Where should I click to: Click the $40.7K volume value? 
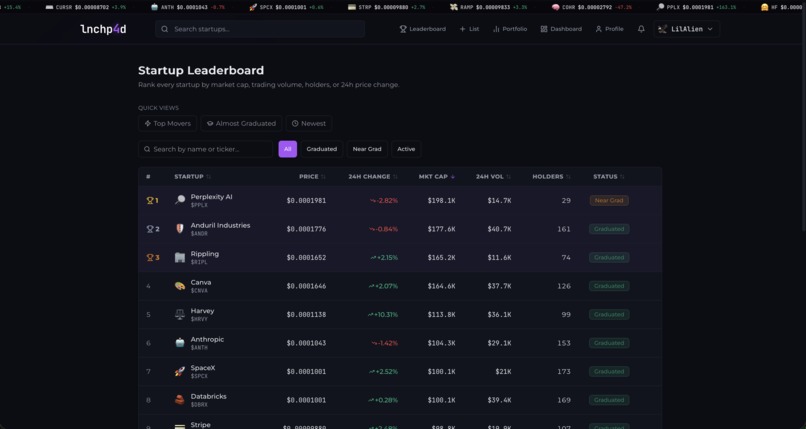pos(499,229)
